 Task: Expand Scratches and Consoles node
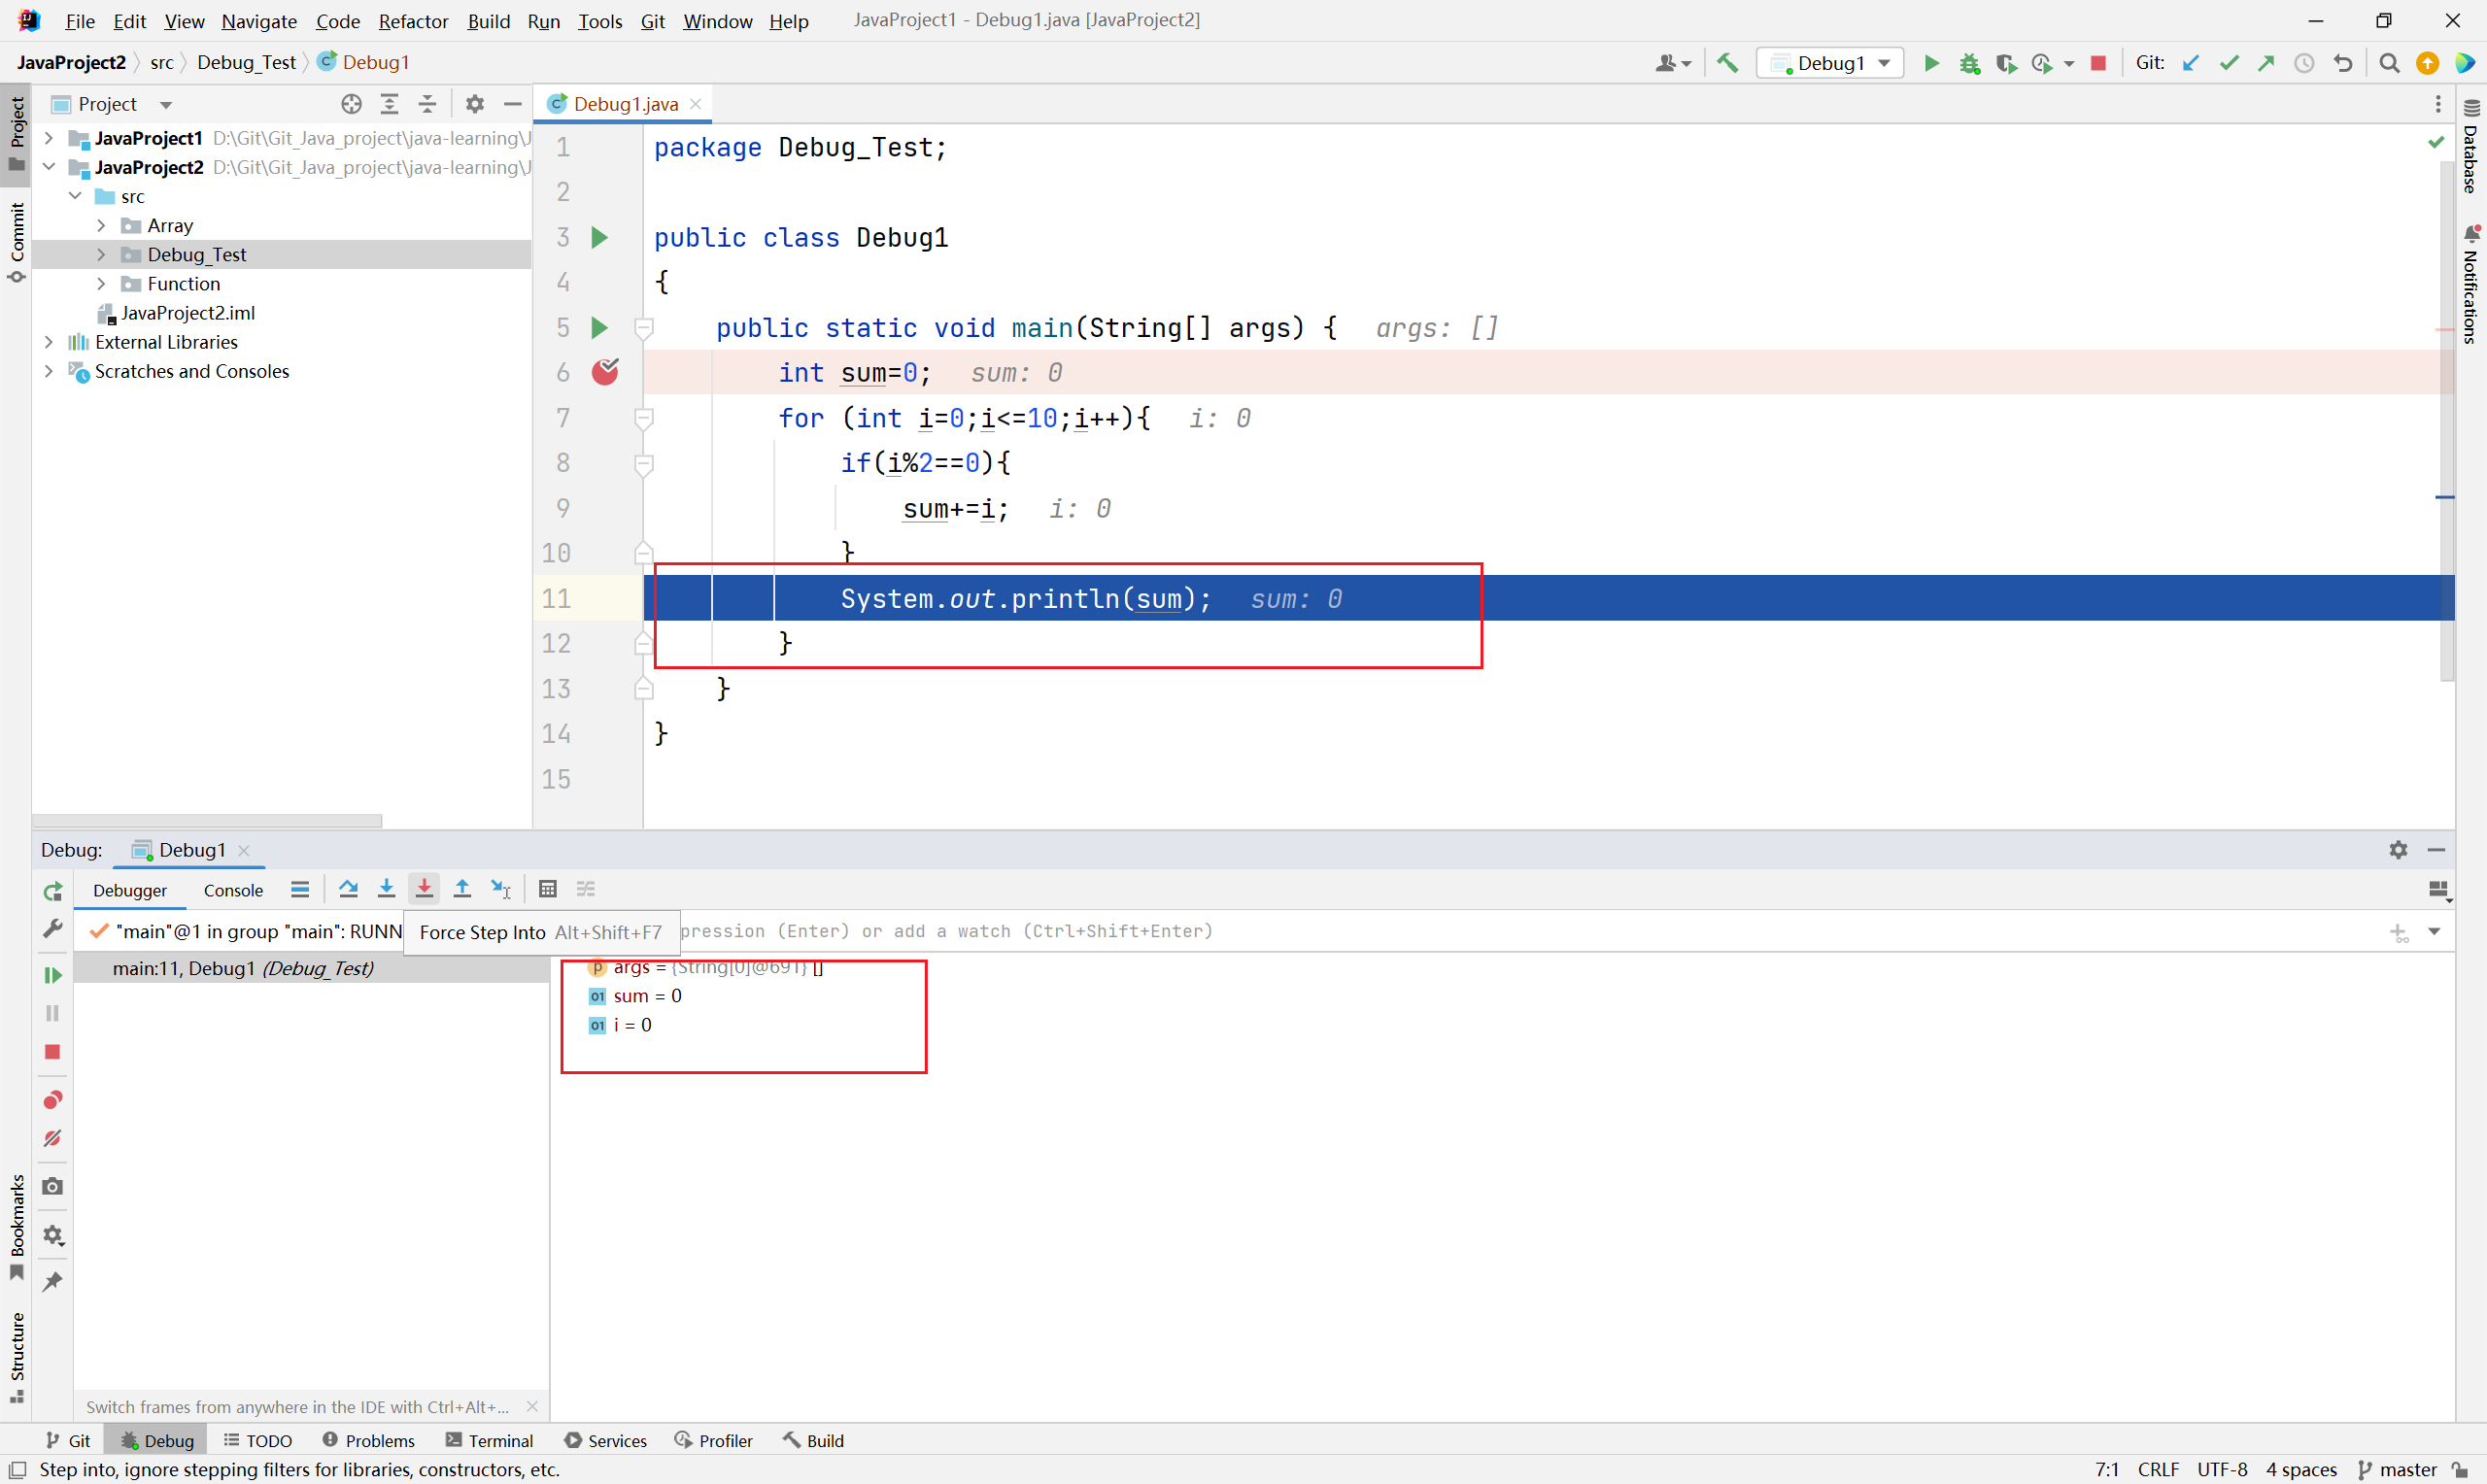click(x=48, y=371)
